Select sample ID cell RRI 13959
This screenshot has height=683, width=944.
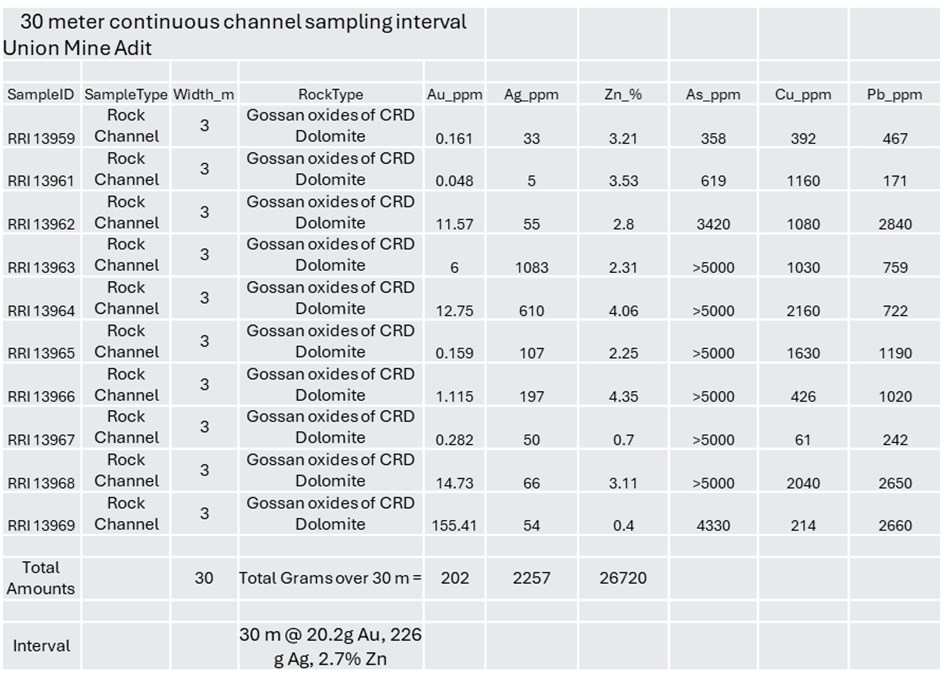click(41, 138)
